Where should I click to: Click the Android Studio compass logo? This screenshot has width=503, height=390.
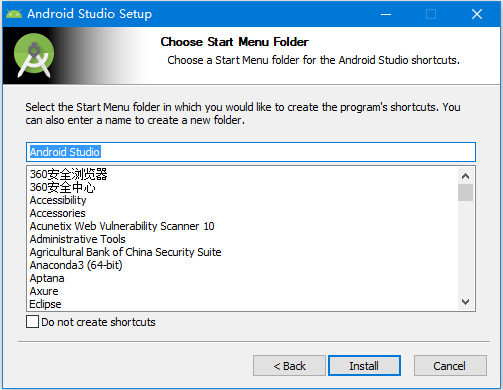pyautogui.click(x=34, y=56)
